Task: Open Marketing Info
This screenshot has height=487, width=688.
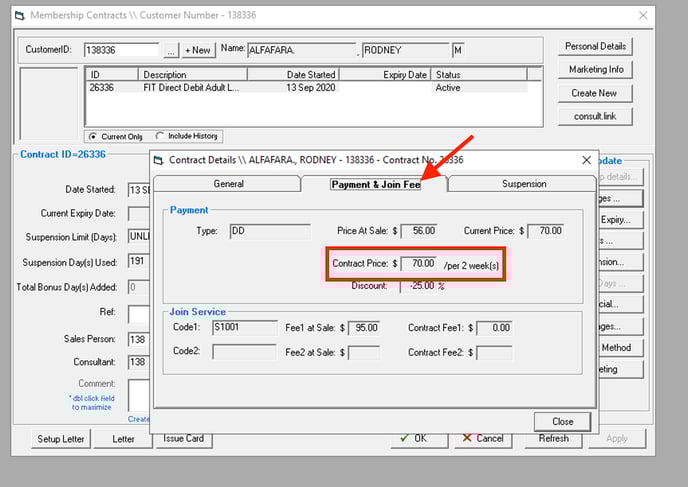Action: (x=595, y=70)
